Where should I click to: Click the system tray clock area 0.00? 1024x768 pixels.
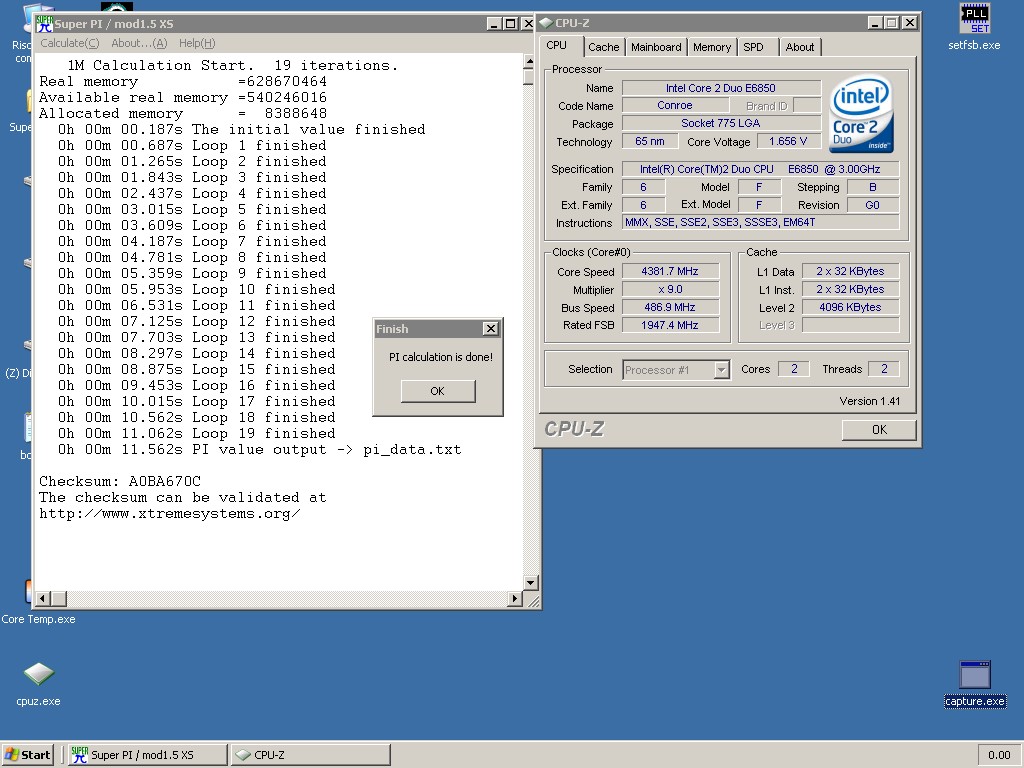[999, 755]
